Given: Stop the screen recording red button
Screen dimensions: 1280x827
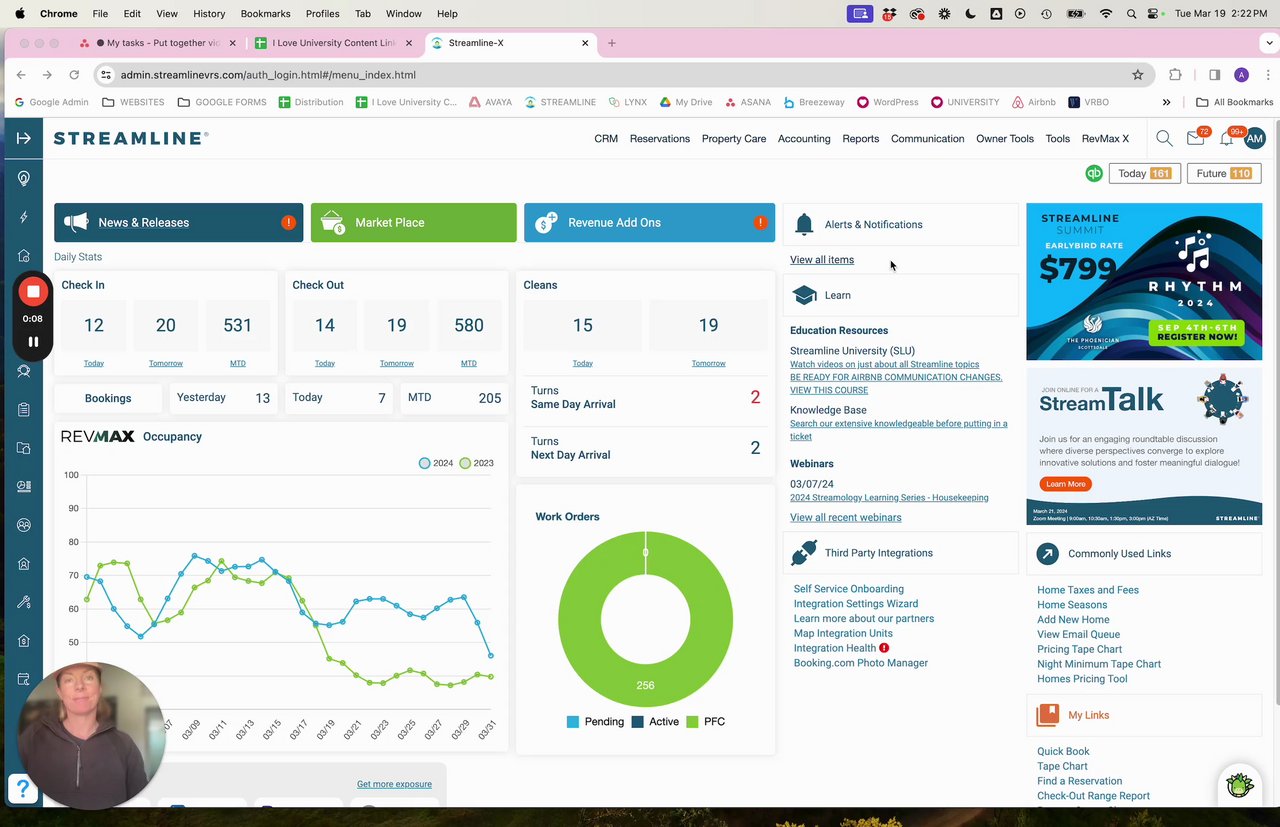Looking at the screenshot, I should coord(33,291).
